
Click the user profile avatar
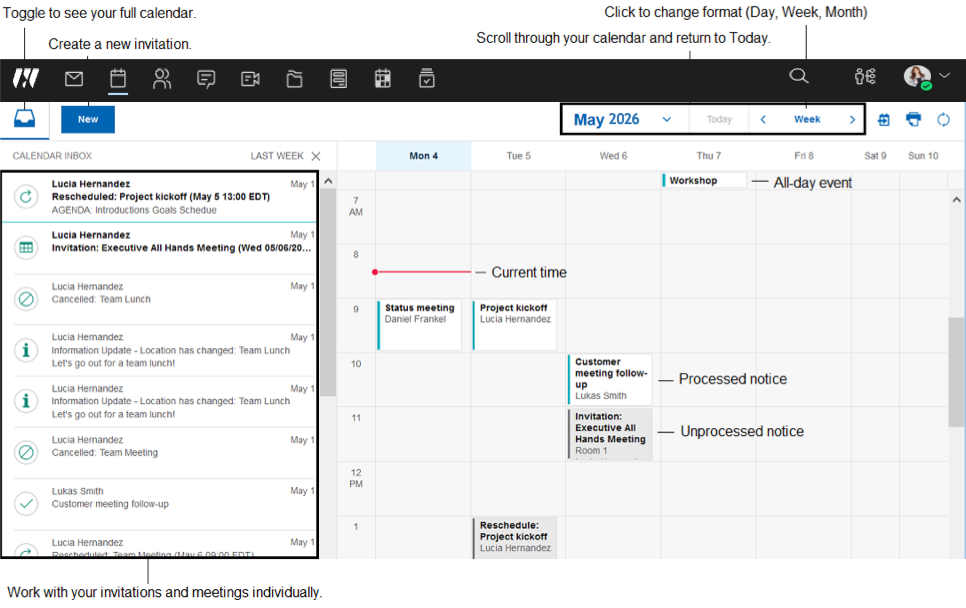[917, 76]
